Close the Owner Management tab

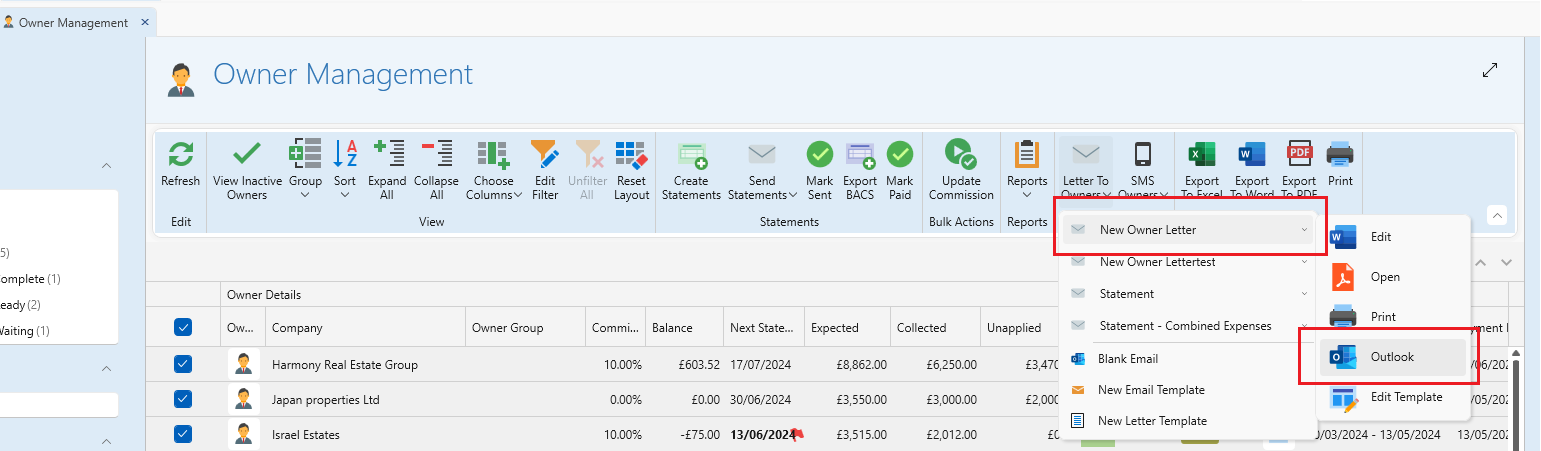145,22
